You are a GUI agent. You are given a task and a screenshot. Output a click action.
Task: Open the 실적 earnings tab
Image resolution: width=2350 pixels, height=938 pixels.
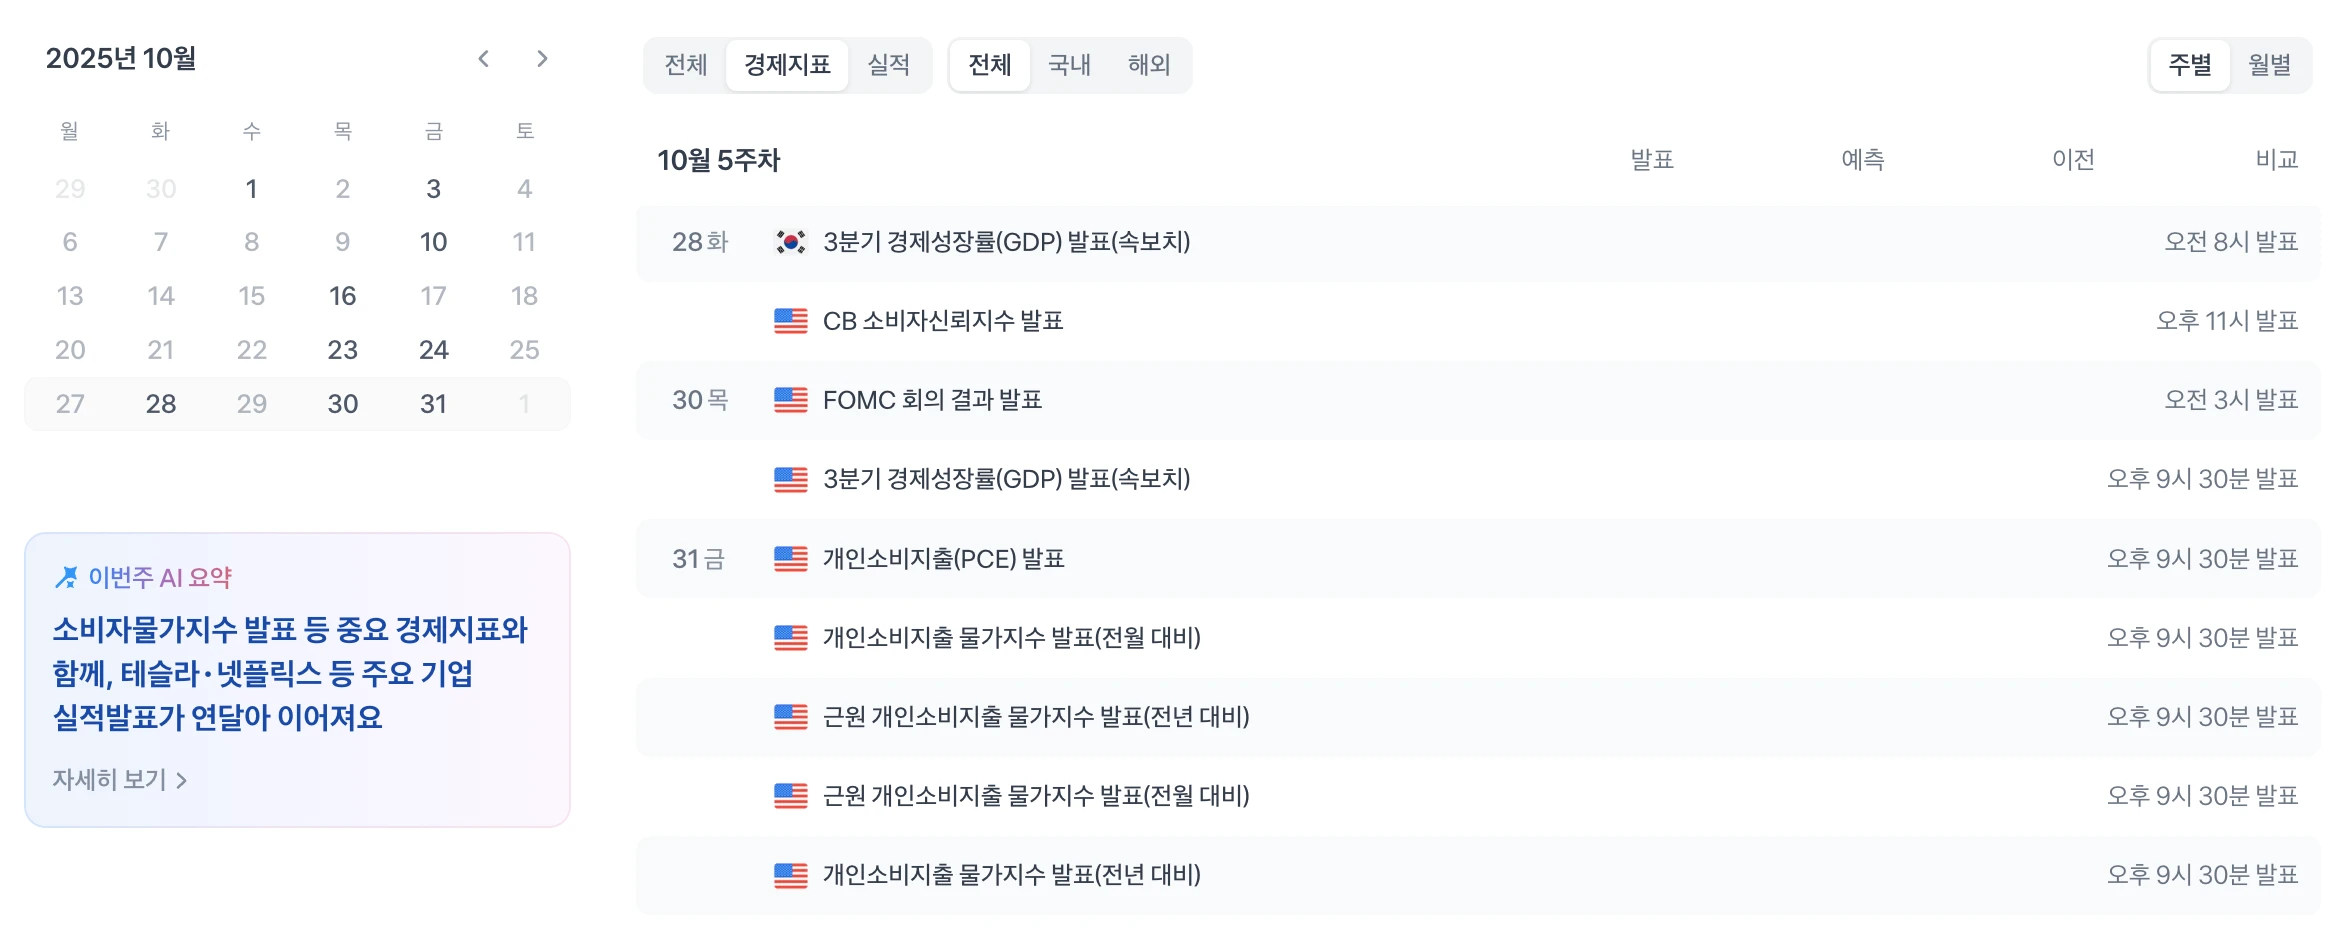[888, 65]
